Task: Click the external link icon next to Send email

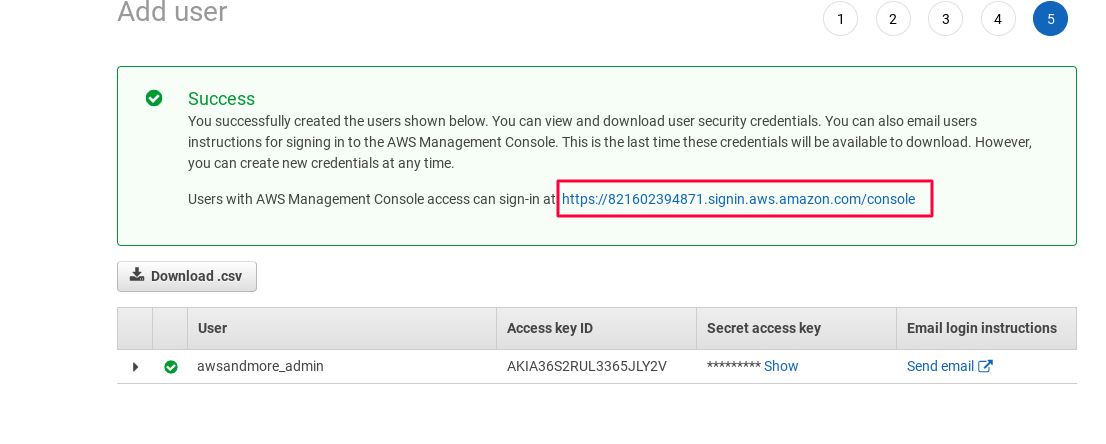Action: pyautogui.click(x=985, y=366)
